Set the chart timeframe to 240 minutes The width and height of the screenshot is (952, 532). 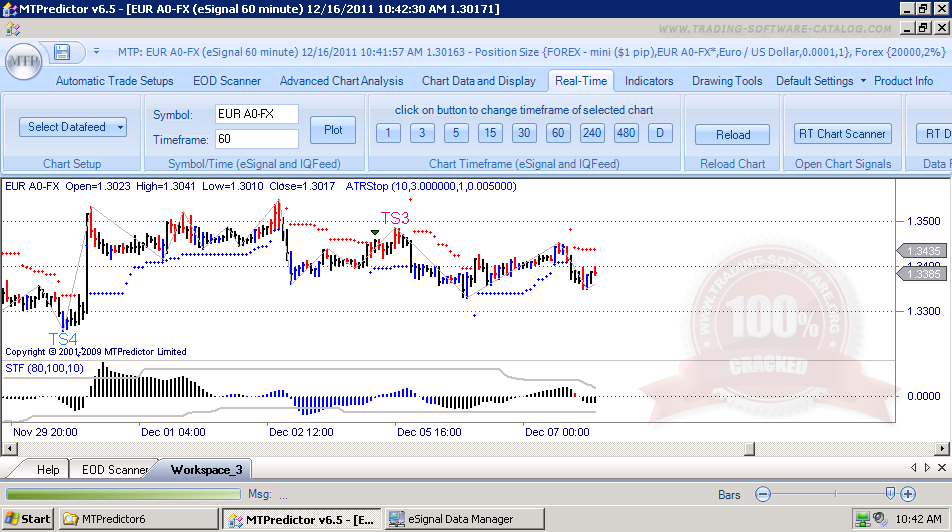[592, 133]
